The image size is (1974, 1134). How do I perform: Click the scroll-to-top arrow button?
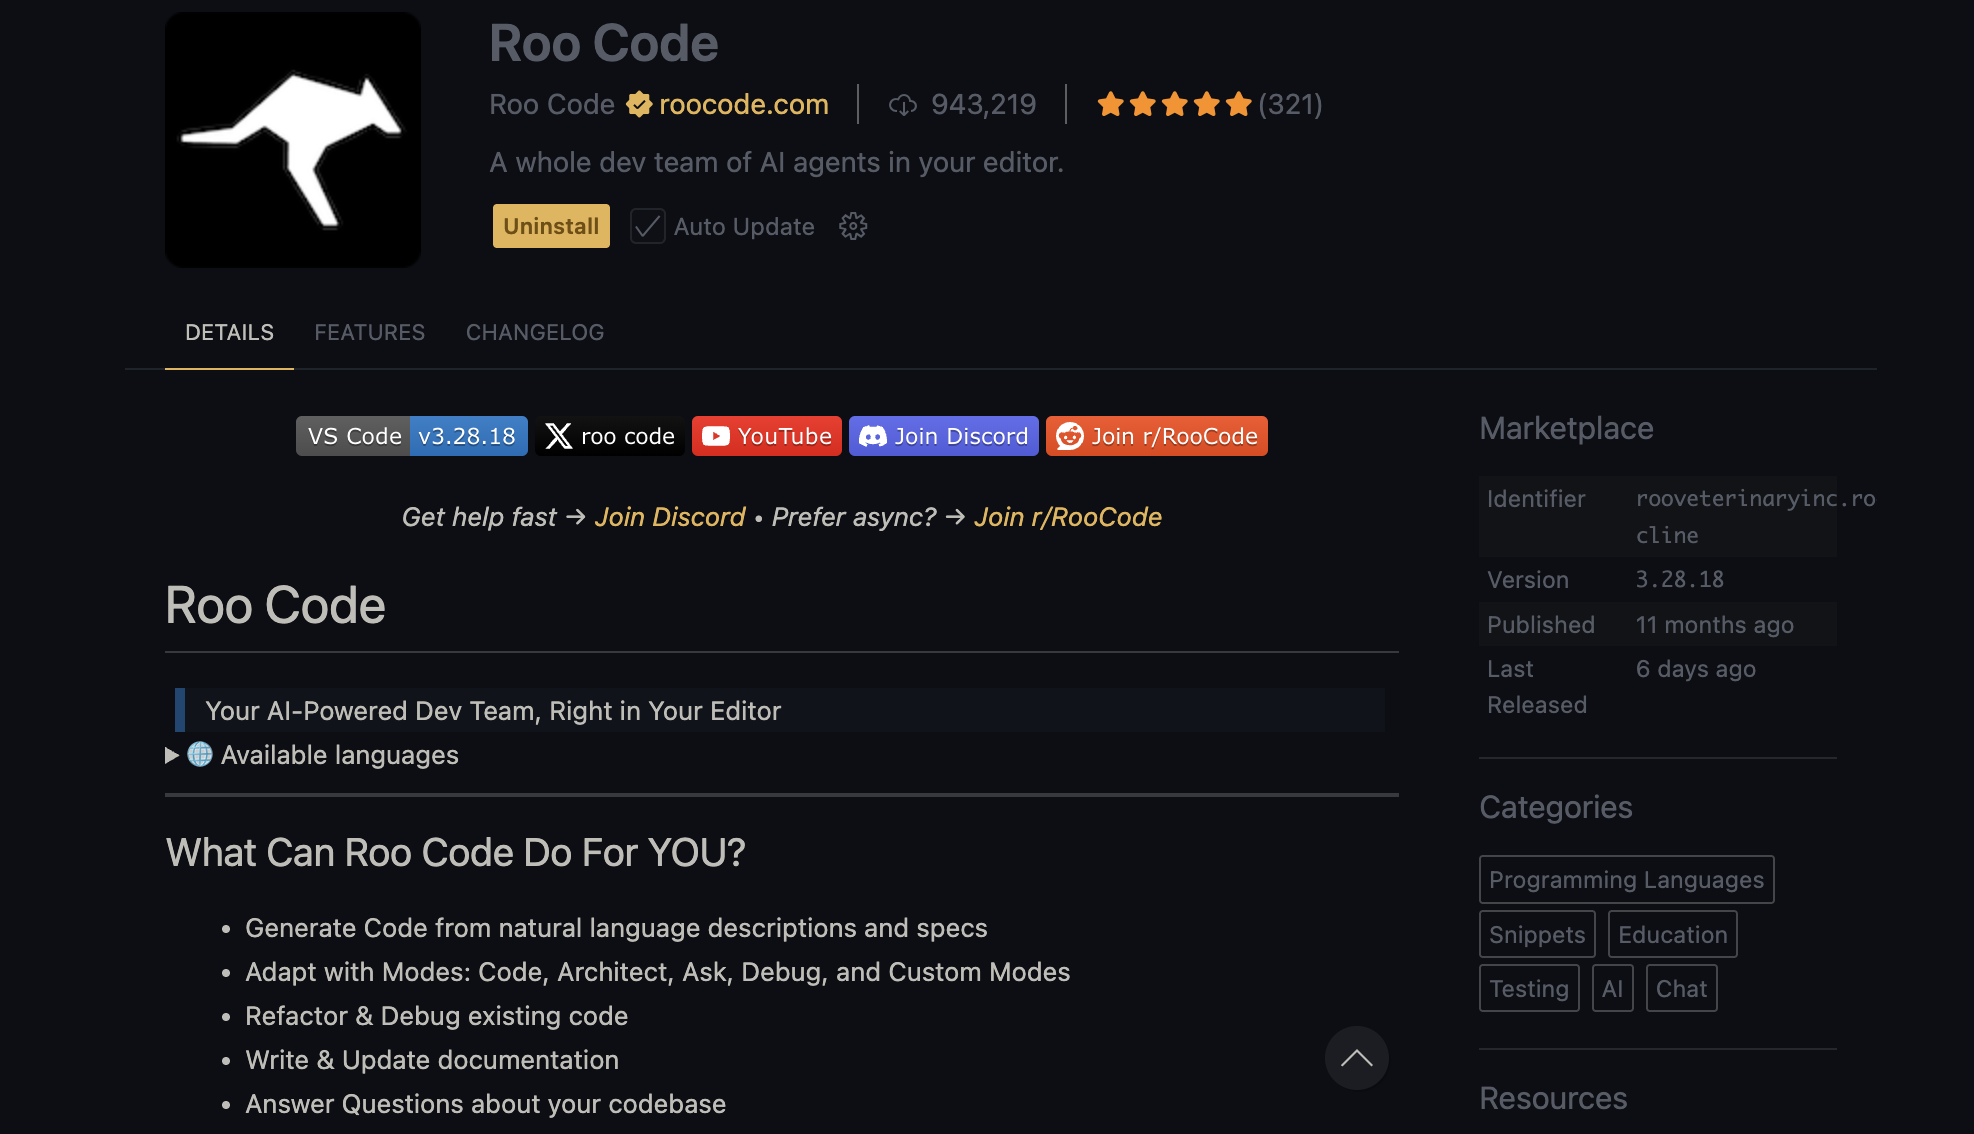click(x=1356, y=1058)
